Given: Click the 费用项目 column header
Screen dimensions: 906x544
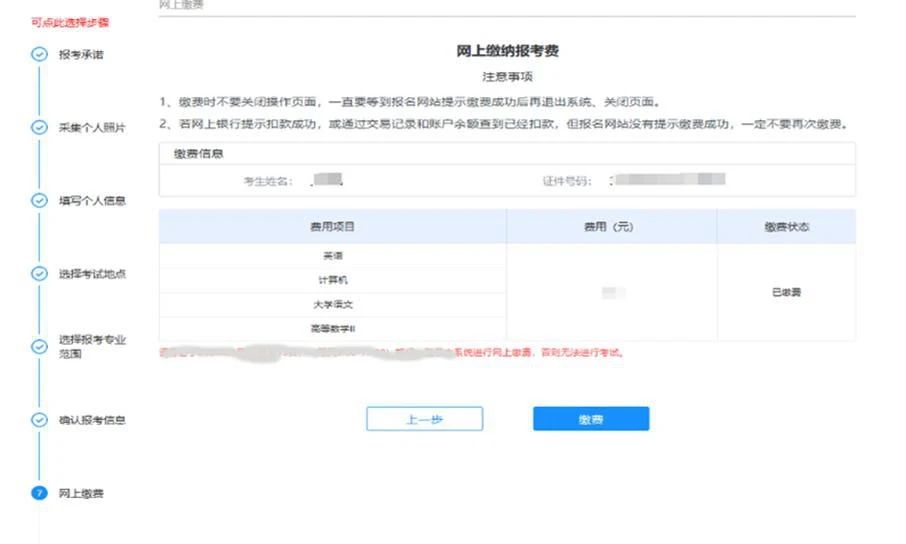Looking at the screenshot, I should coord(332,227).
